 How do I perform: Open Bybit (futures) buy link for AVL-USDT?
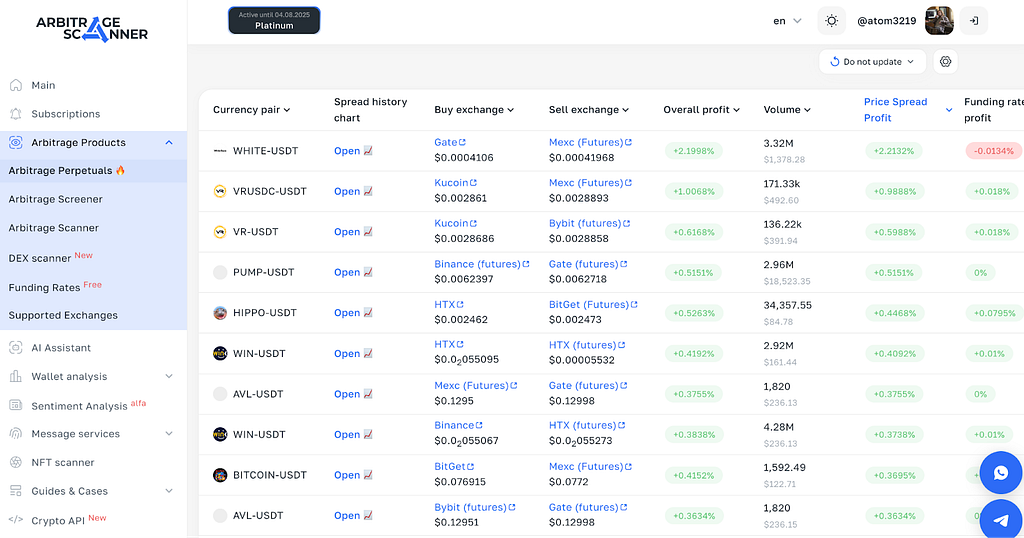click(x=475, y=507)
